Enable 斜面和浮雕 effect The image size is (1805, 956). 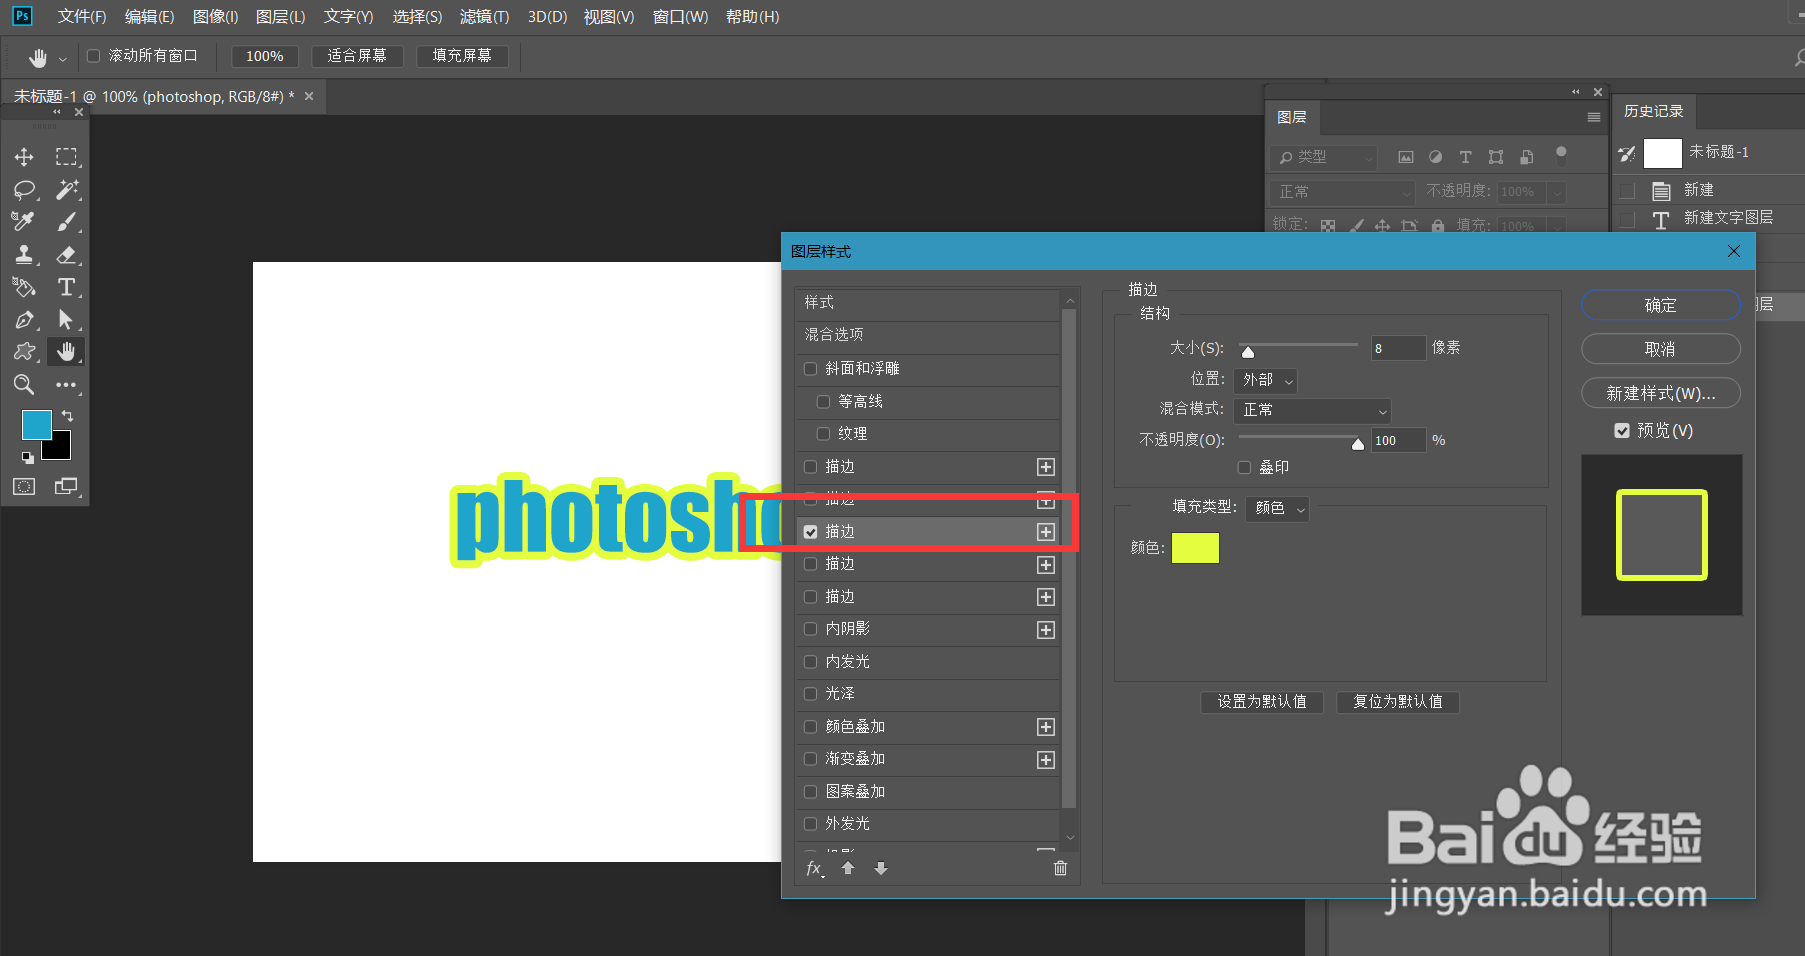click(811, 369)
